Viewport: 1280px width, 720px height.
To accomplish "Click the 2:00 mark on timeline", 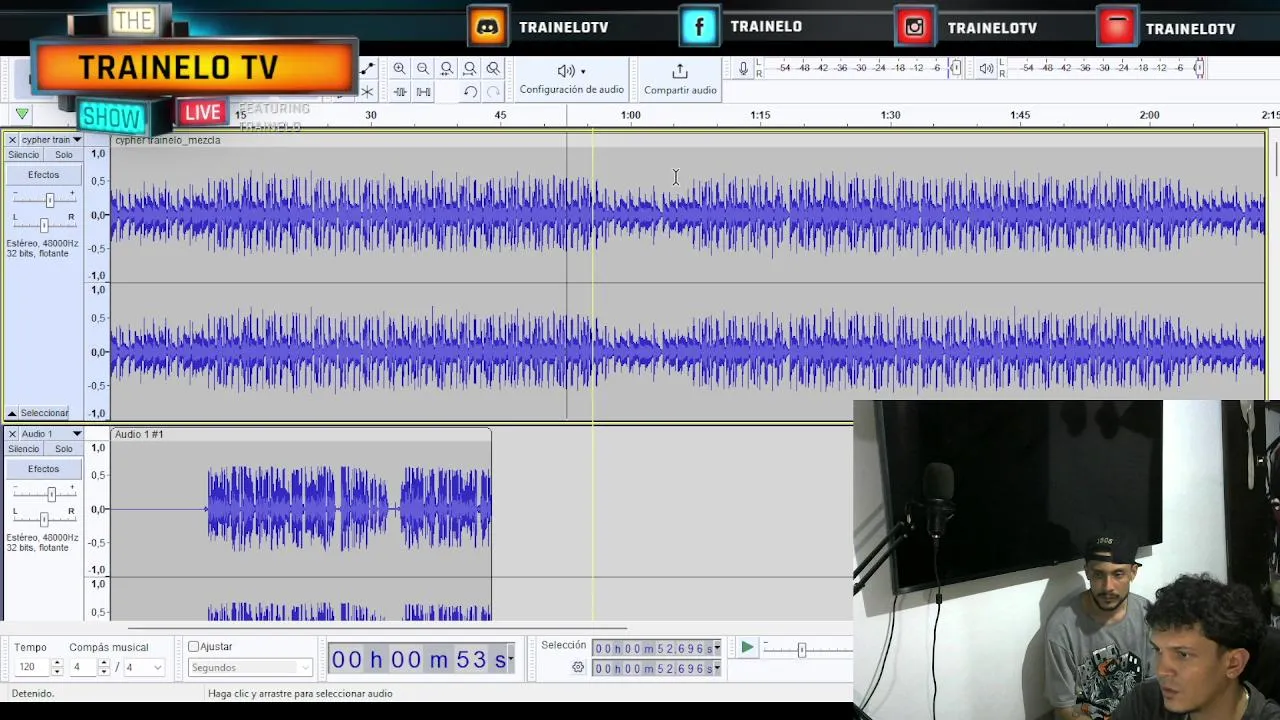I will click(1150, 115).
